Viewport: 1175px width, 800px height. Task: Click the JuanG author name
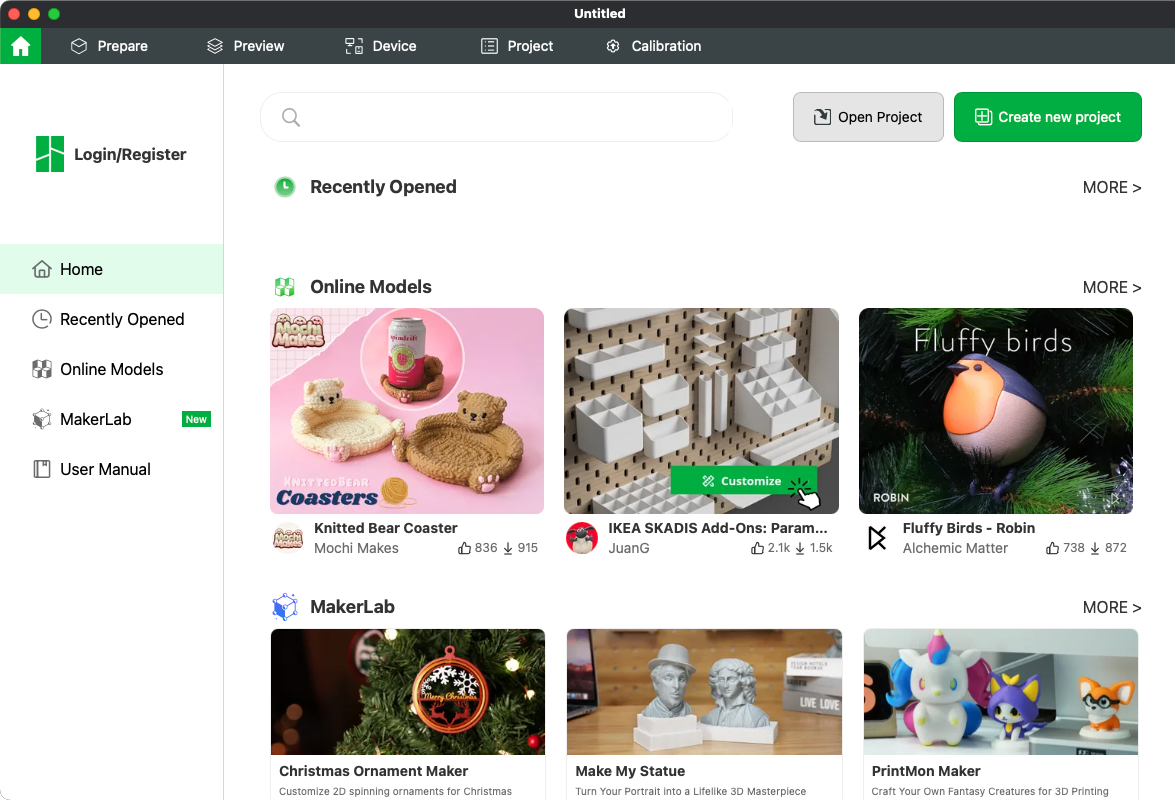click(x=629, y=548)
